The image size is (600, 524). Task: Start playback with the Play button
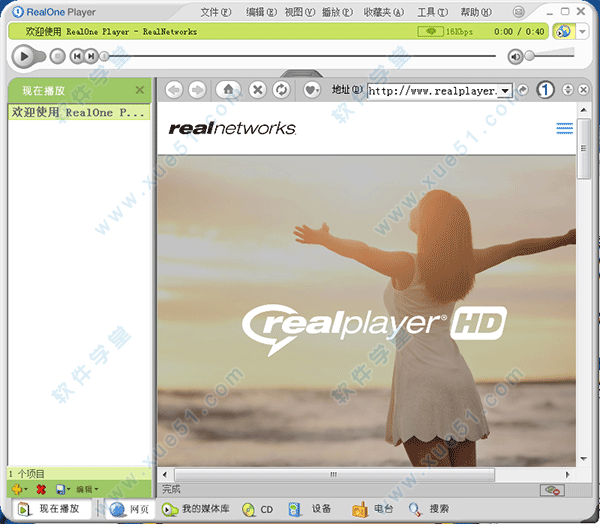[23, 57]
